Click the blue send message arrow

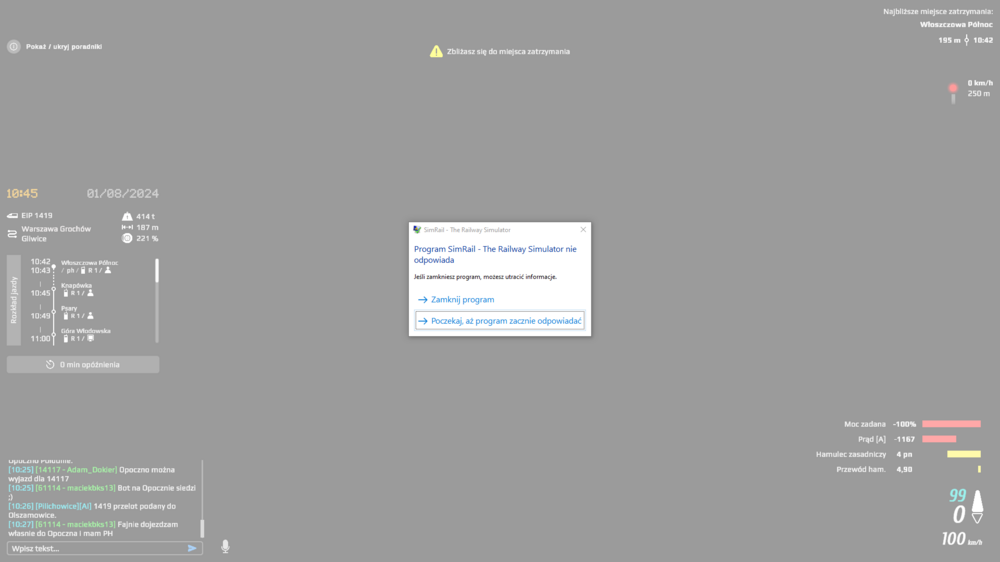(x=192, y=548)
